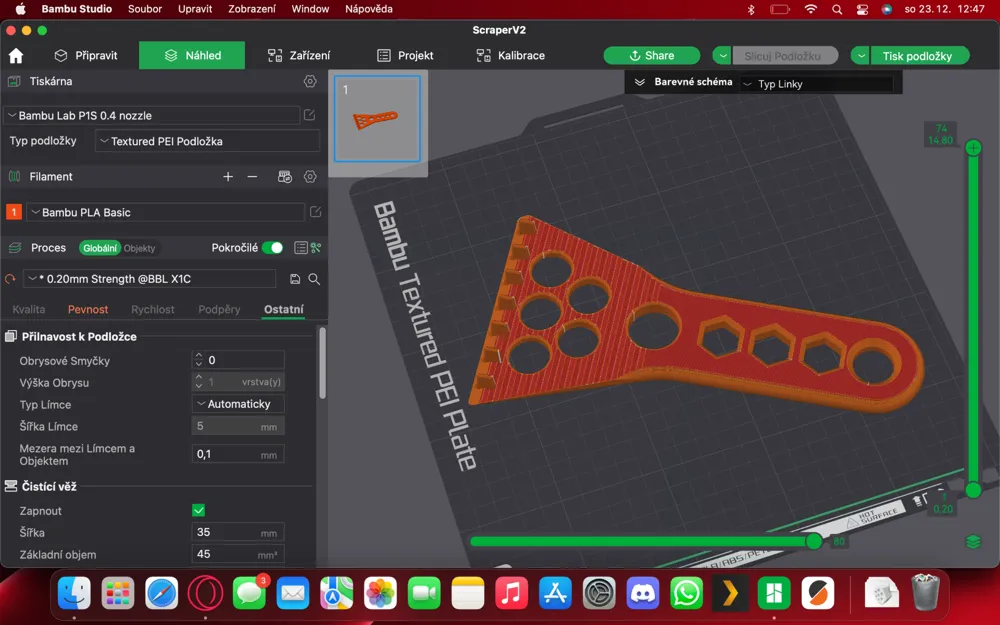The height and width of the screenshot is (625, 1000).
Task: Open the Zobrazení menu
Action: coord(252,9)
